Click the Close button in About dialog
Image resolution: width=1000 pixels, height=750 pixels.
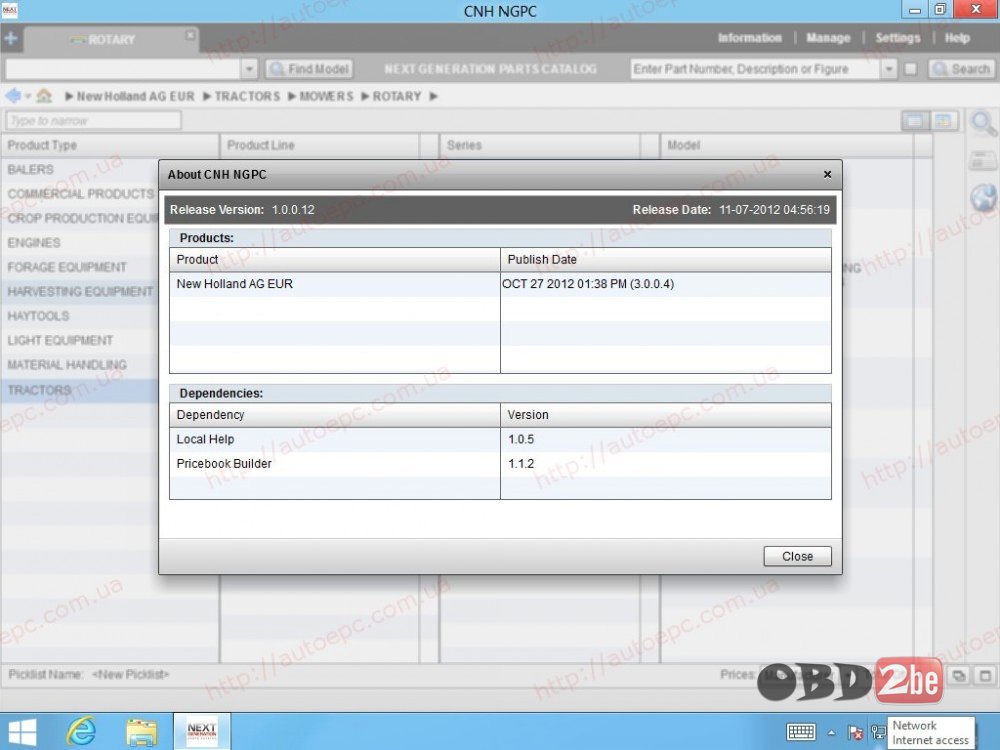pyautogui.click(x=797, y=556)
